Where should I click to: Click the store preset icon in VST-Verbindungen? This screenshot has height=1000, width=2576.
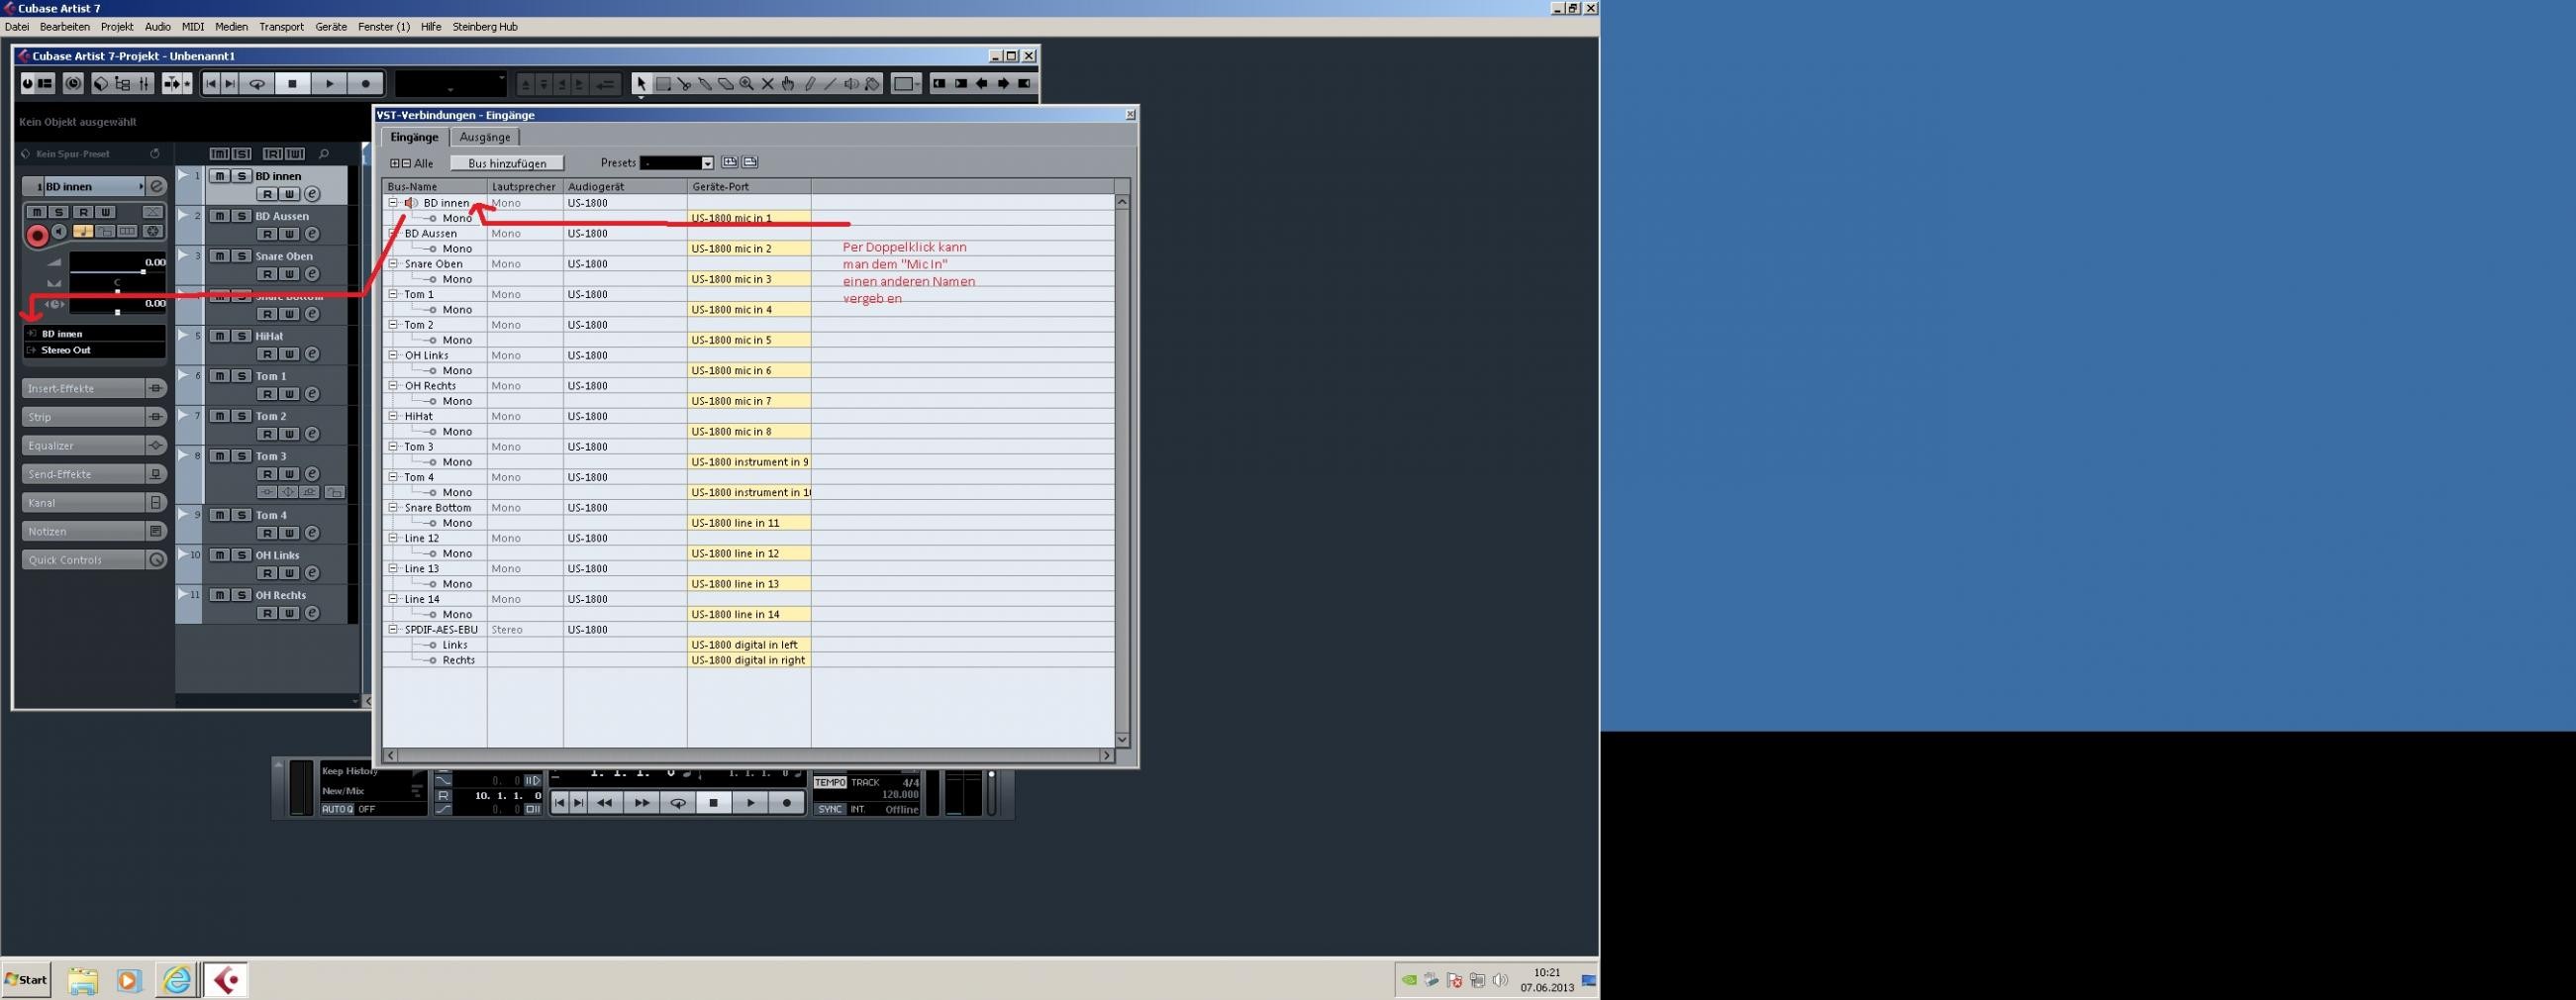pyautogui.click(x=730, y=162)
